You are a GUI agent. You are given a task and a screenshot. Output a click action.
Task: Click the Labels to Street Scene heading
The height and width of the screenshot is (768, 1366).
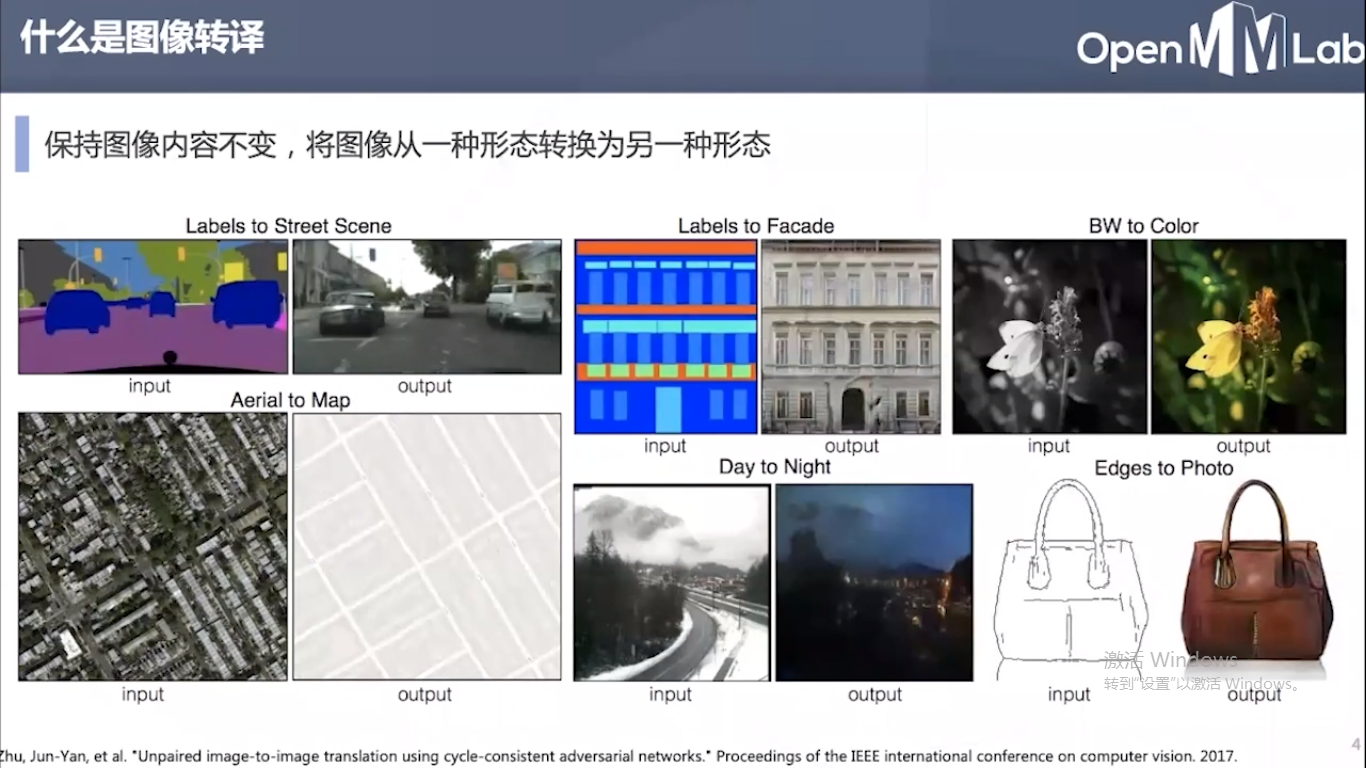pos(288,226)
